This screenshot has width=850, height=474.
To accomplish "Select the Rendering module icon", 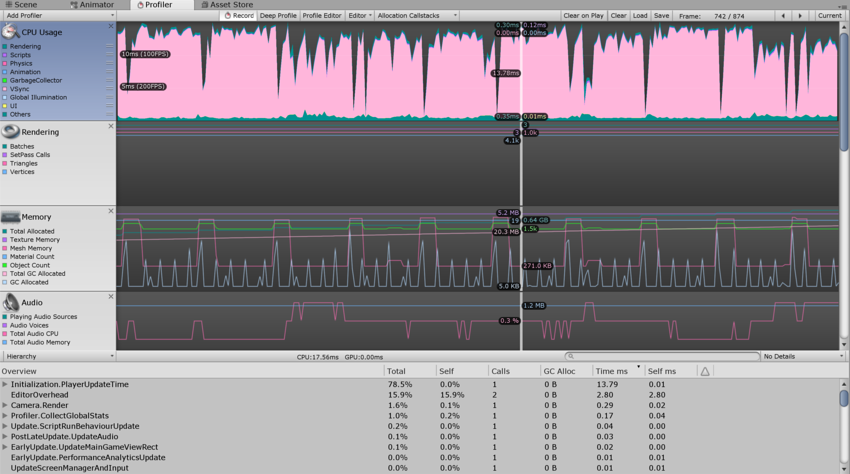I will (x=11, y=131).
